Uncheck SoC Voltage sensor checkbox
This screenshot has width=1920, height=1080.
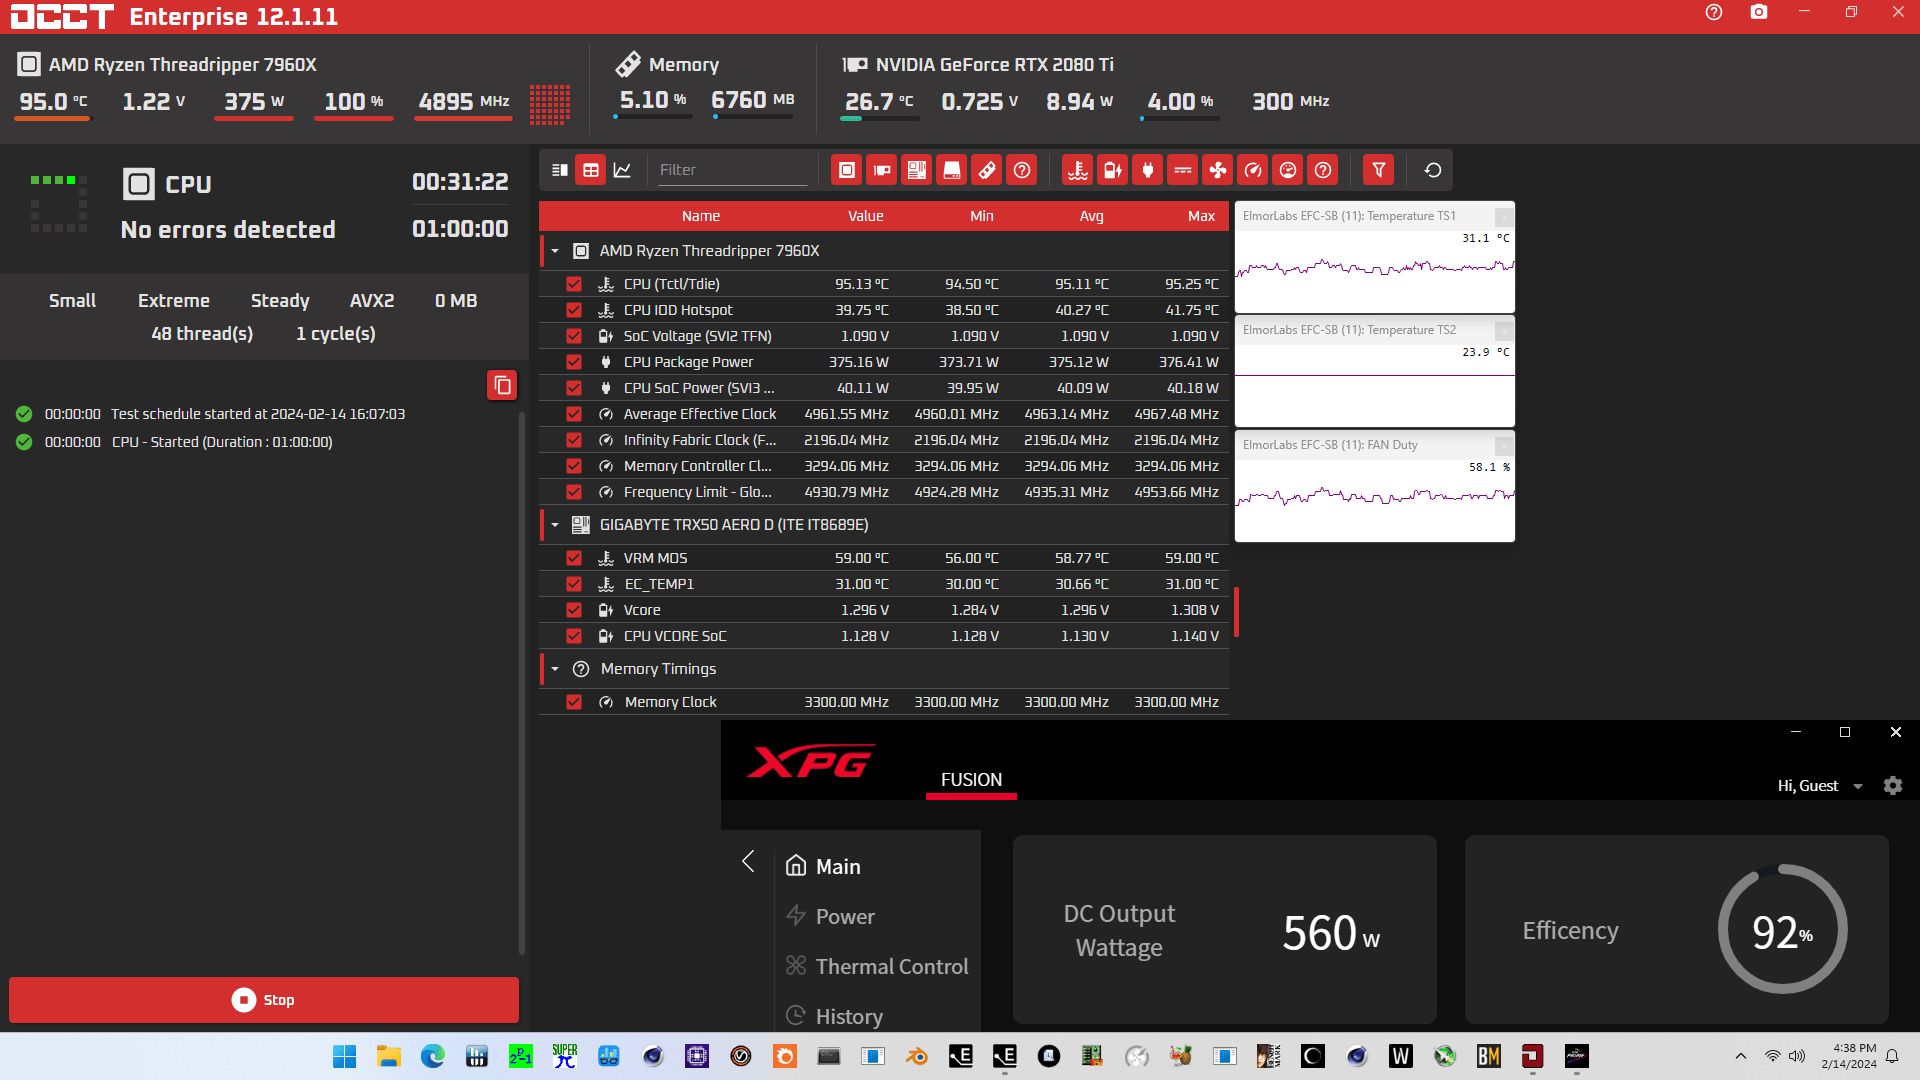pos(574,336)
